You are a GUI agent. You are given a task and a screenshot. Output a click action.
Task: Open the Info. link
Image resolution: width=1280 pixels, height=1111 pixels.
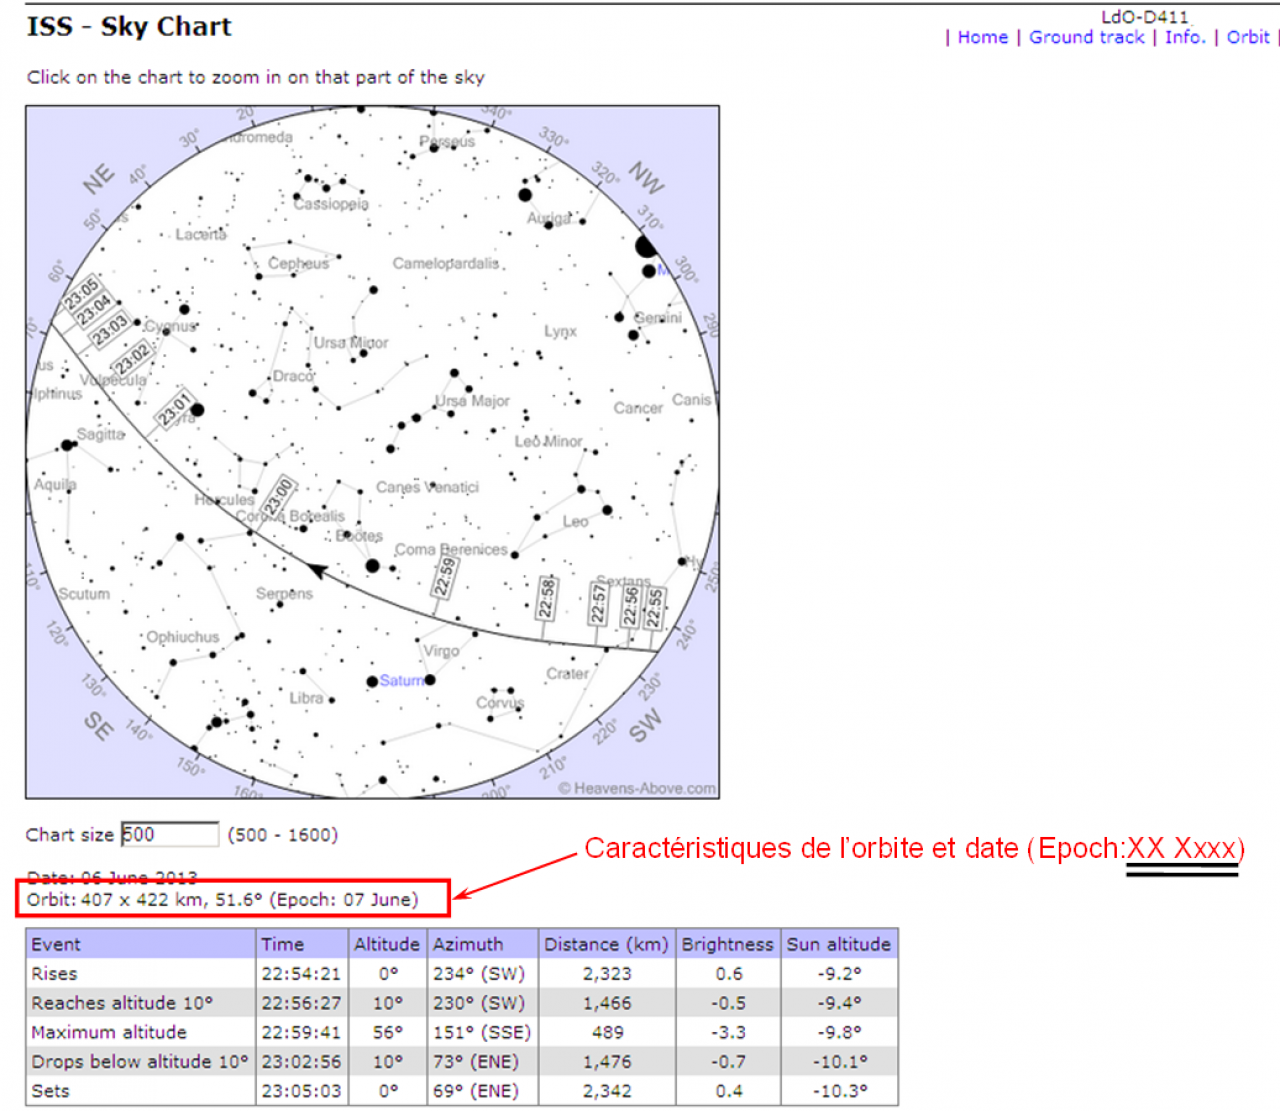point(1185,37)
